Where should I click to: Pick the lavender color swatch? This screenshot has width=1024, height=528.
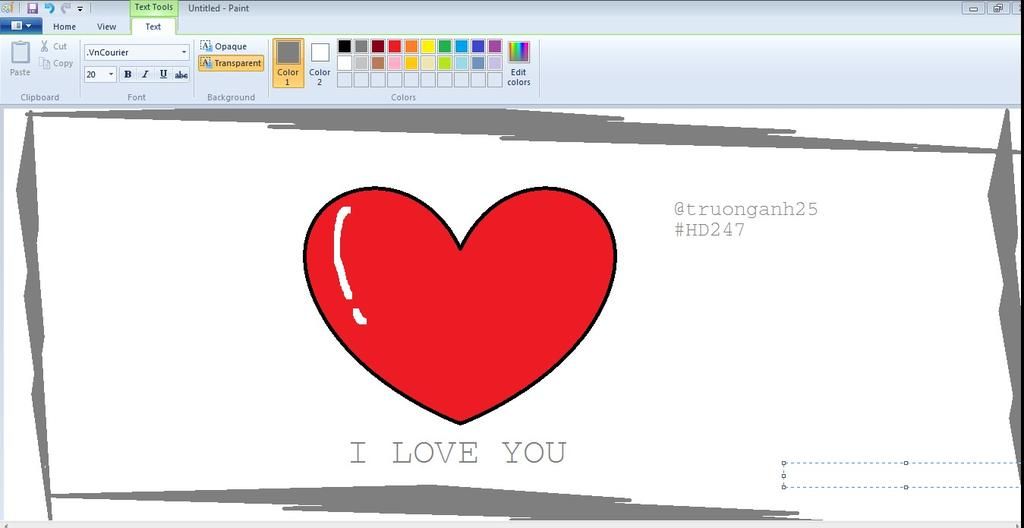[495, 63]
